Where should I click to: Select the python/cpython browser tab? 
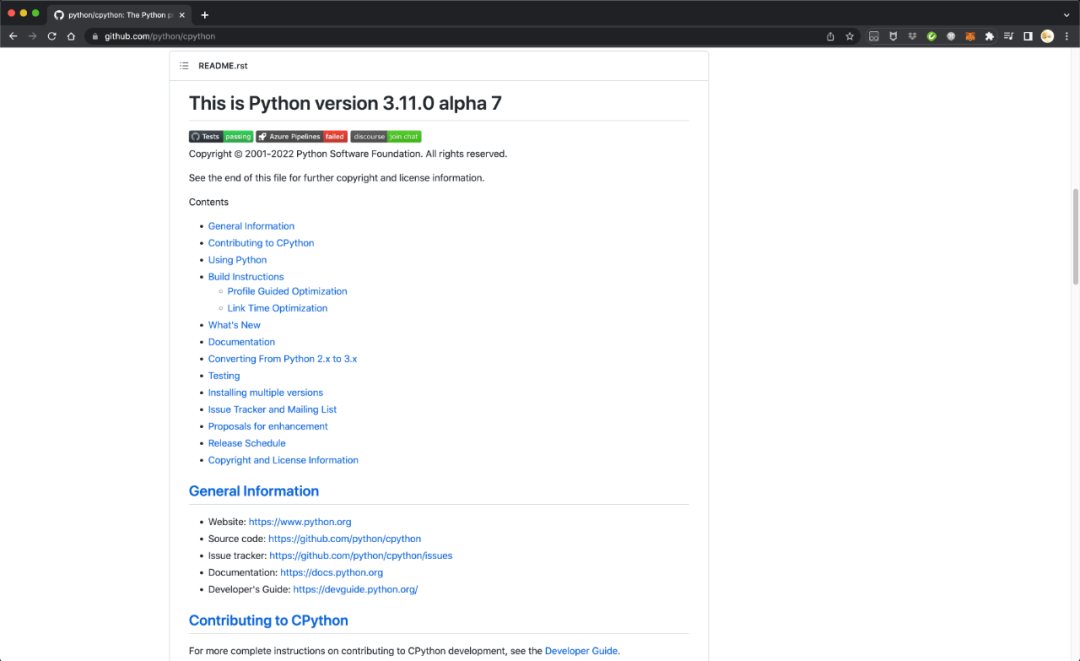tap(120, 14)
